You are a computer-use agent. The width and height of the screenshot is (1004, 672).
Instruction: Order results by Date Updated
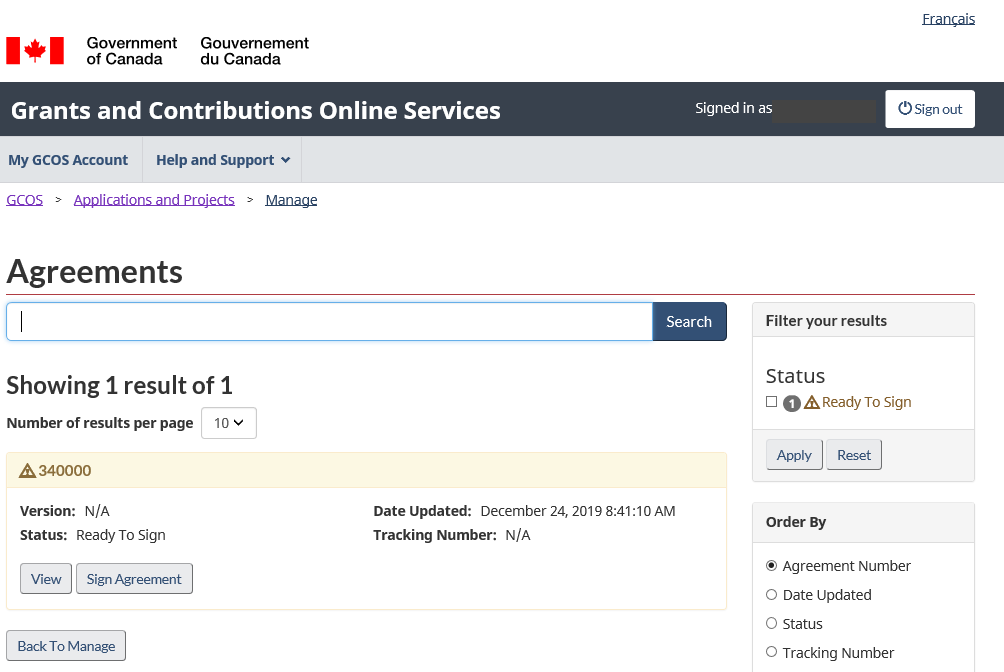click(771, 595)
